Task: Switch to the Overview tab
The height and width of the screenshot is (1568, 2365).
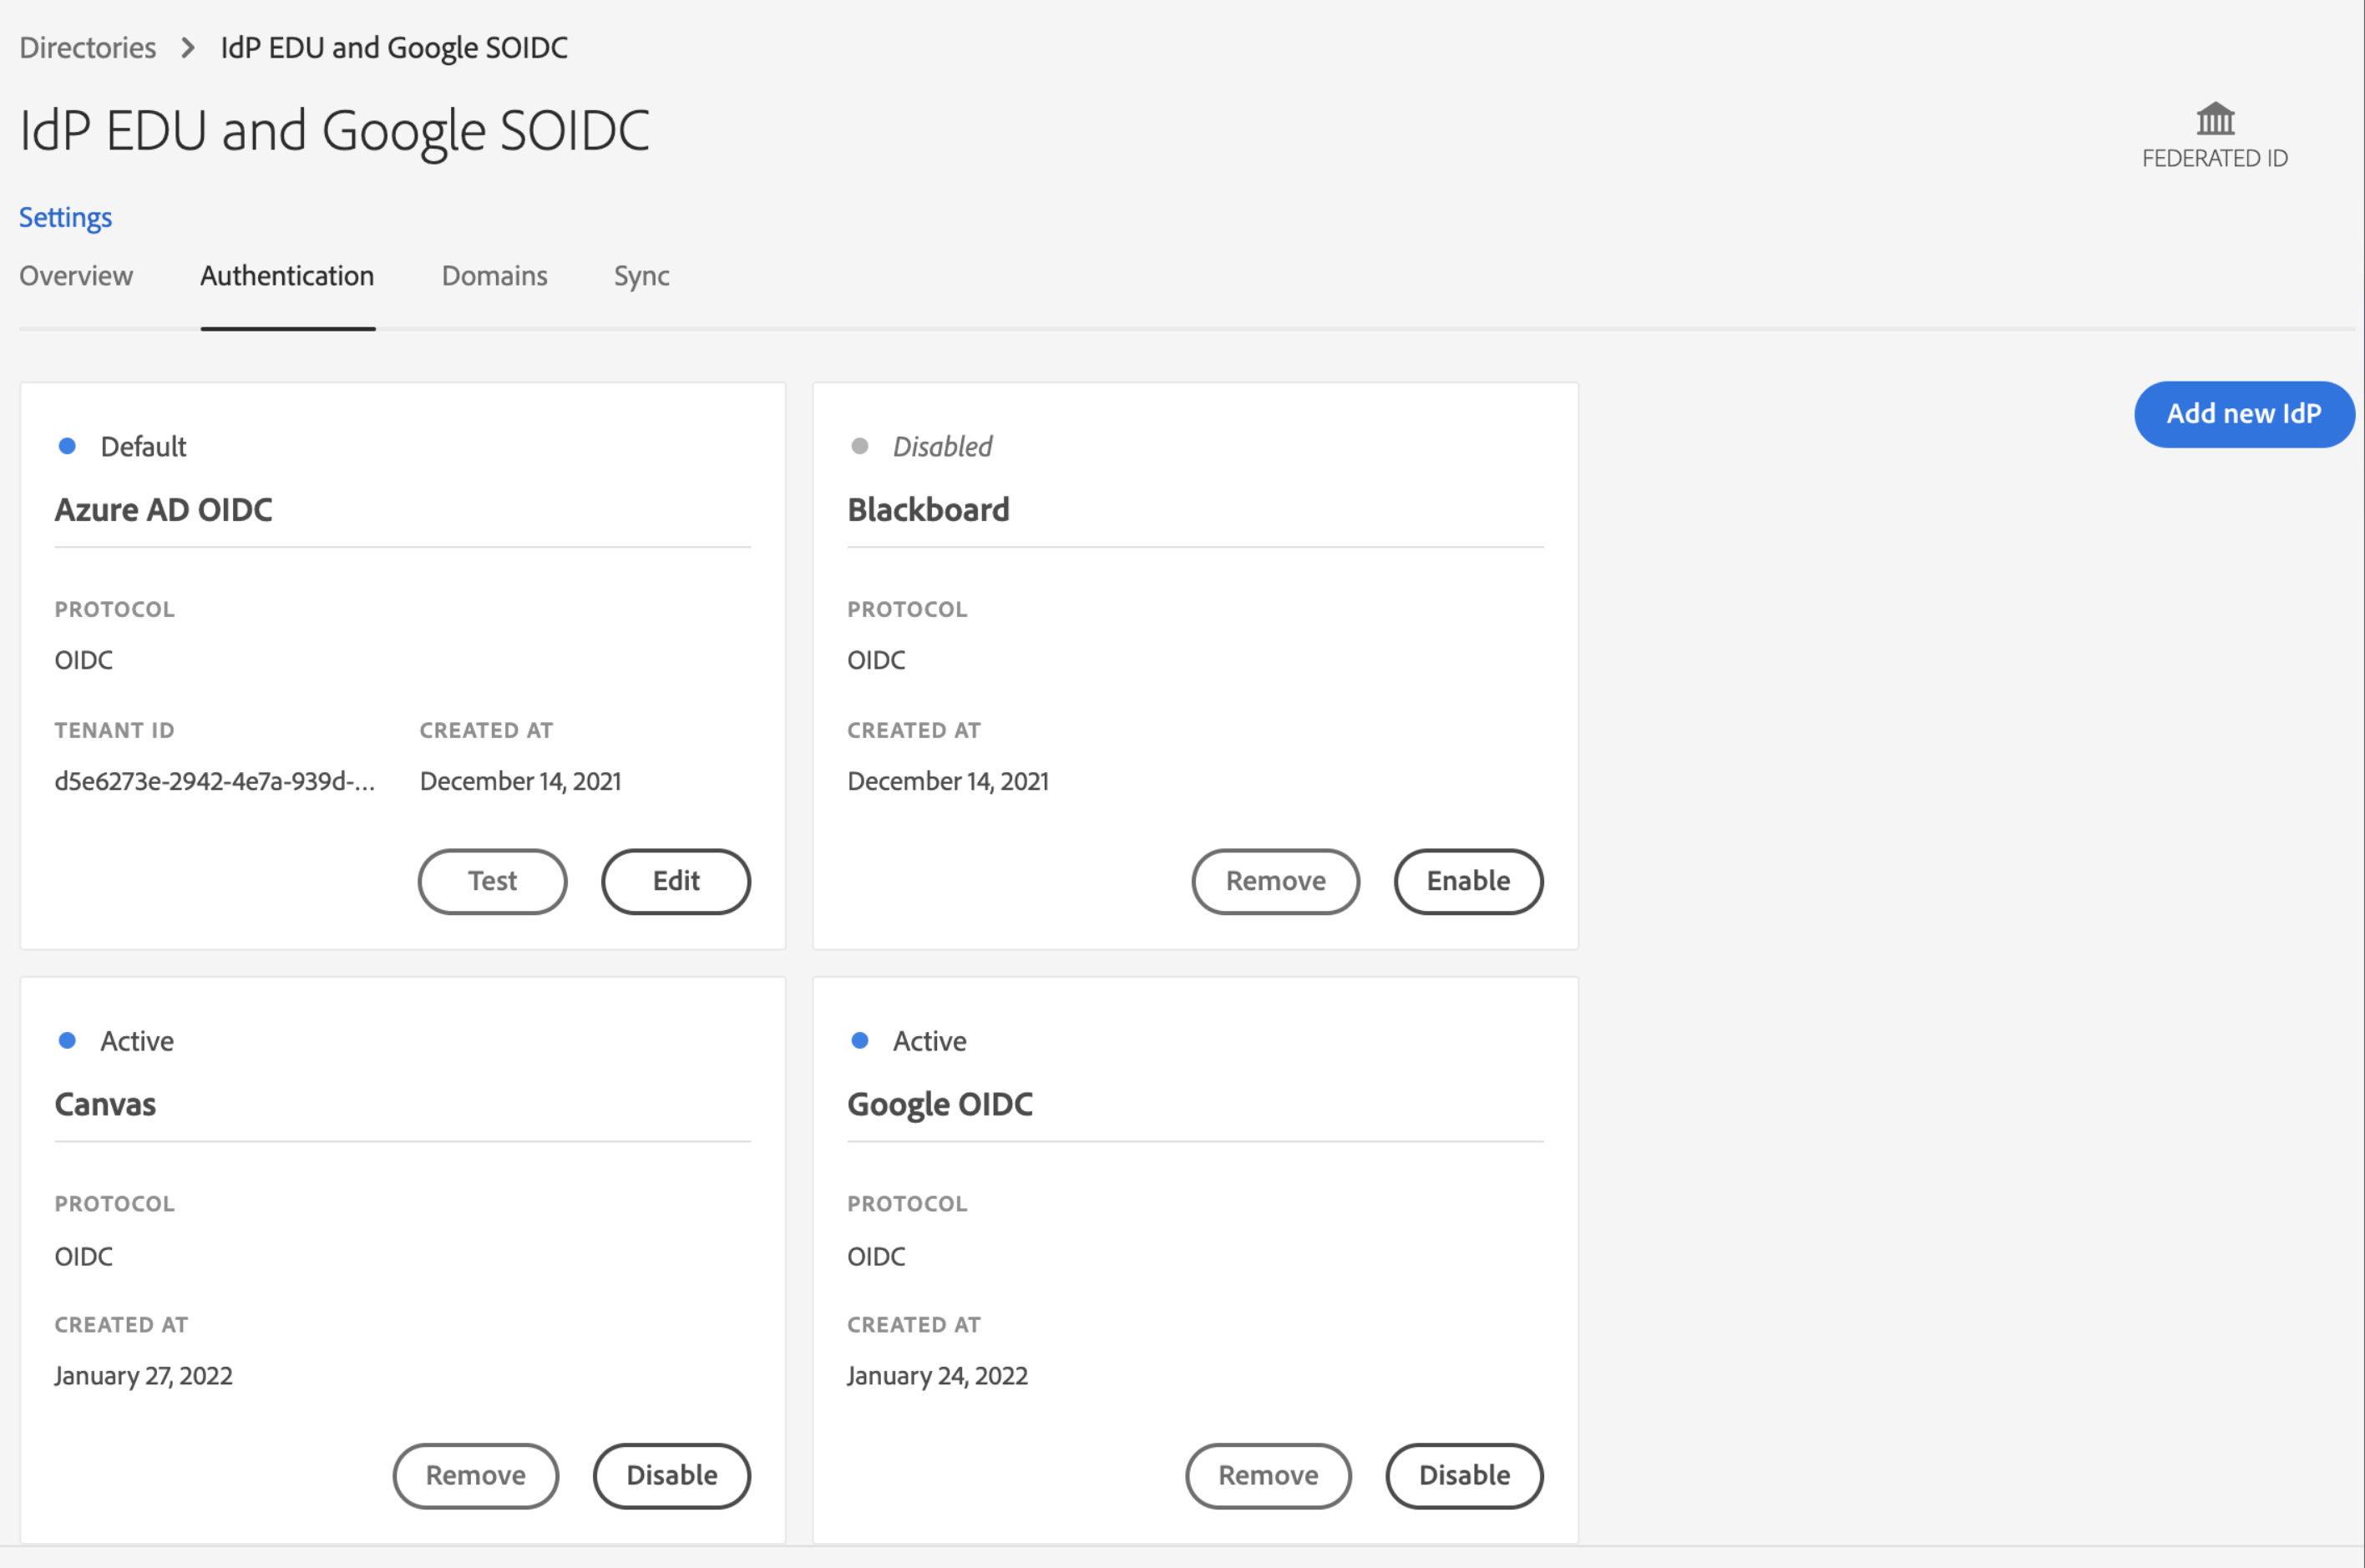Action: click(76, 275)
